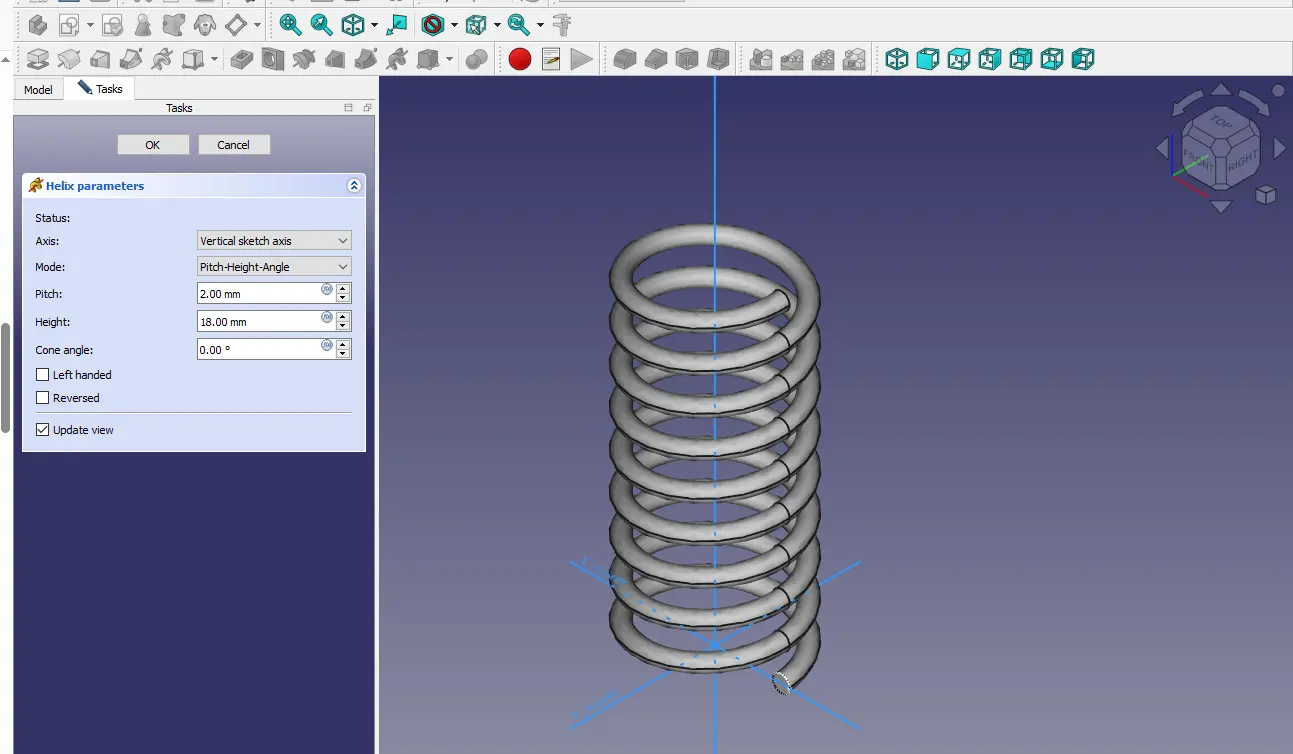Enable the Left handed checkbox
Image resolution: width=1293 pixels, height=754 pixels.
43,375
